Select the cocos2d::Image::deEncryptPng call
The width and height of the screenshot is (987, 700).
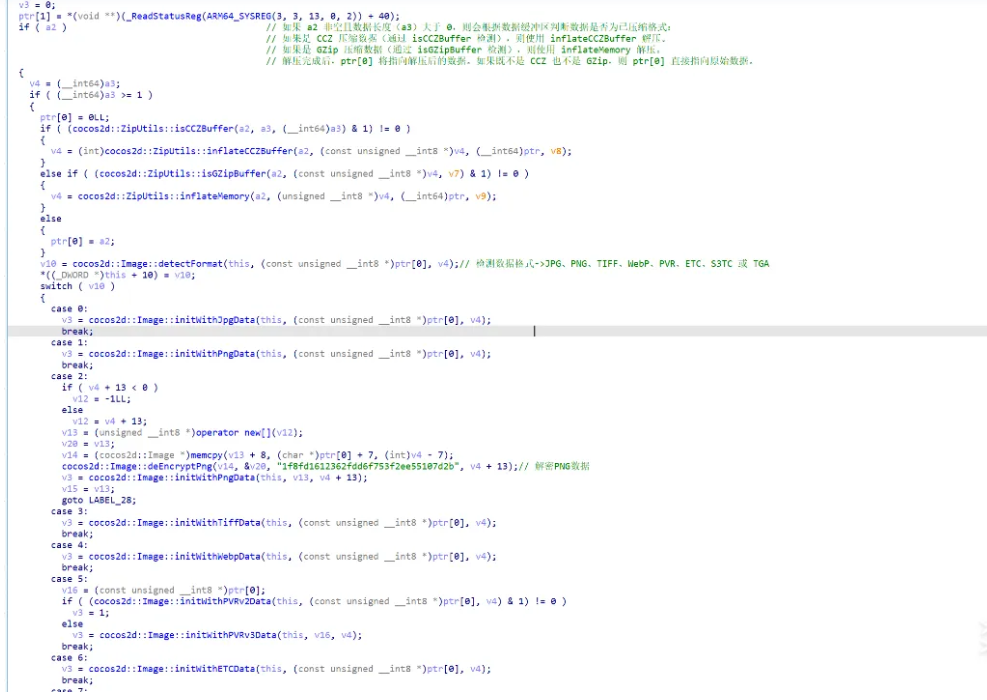click(x=137, y=468)
